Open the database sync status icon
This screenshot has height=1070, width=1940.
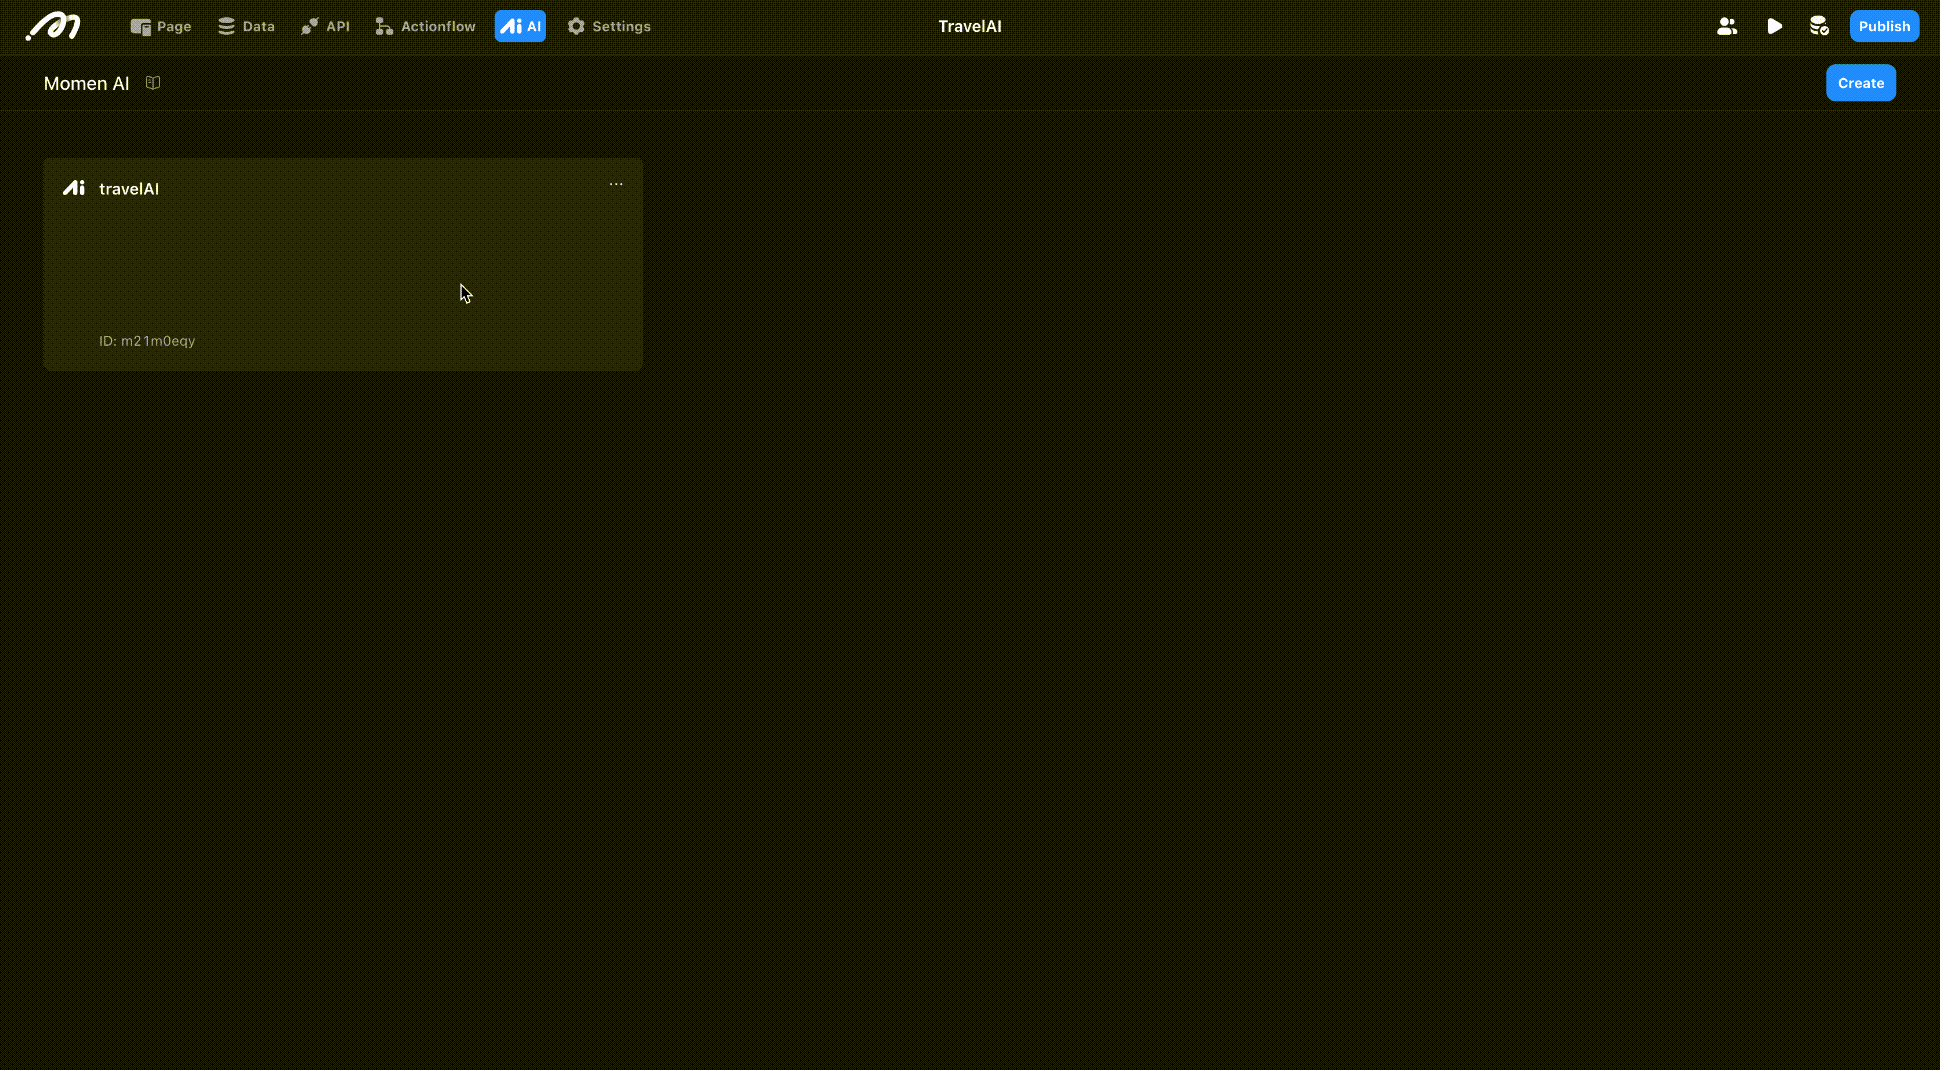pyautogui.click(x=1819, y=26)
